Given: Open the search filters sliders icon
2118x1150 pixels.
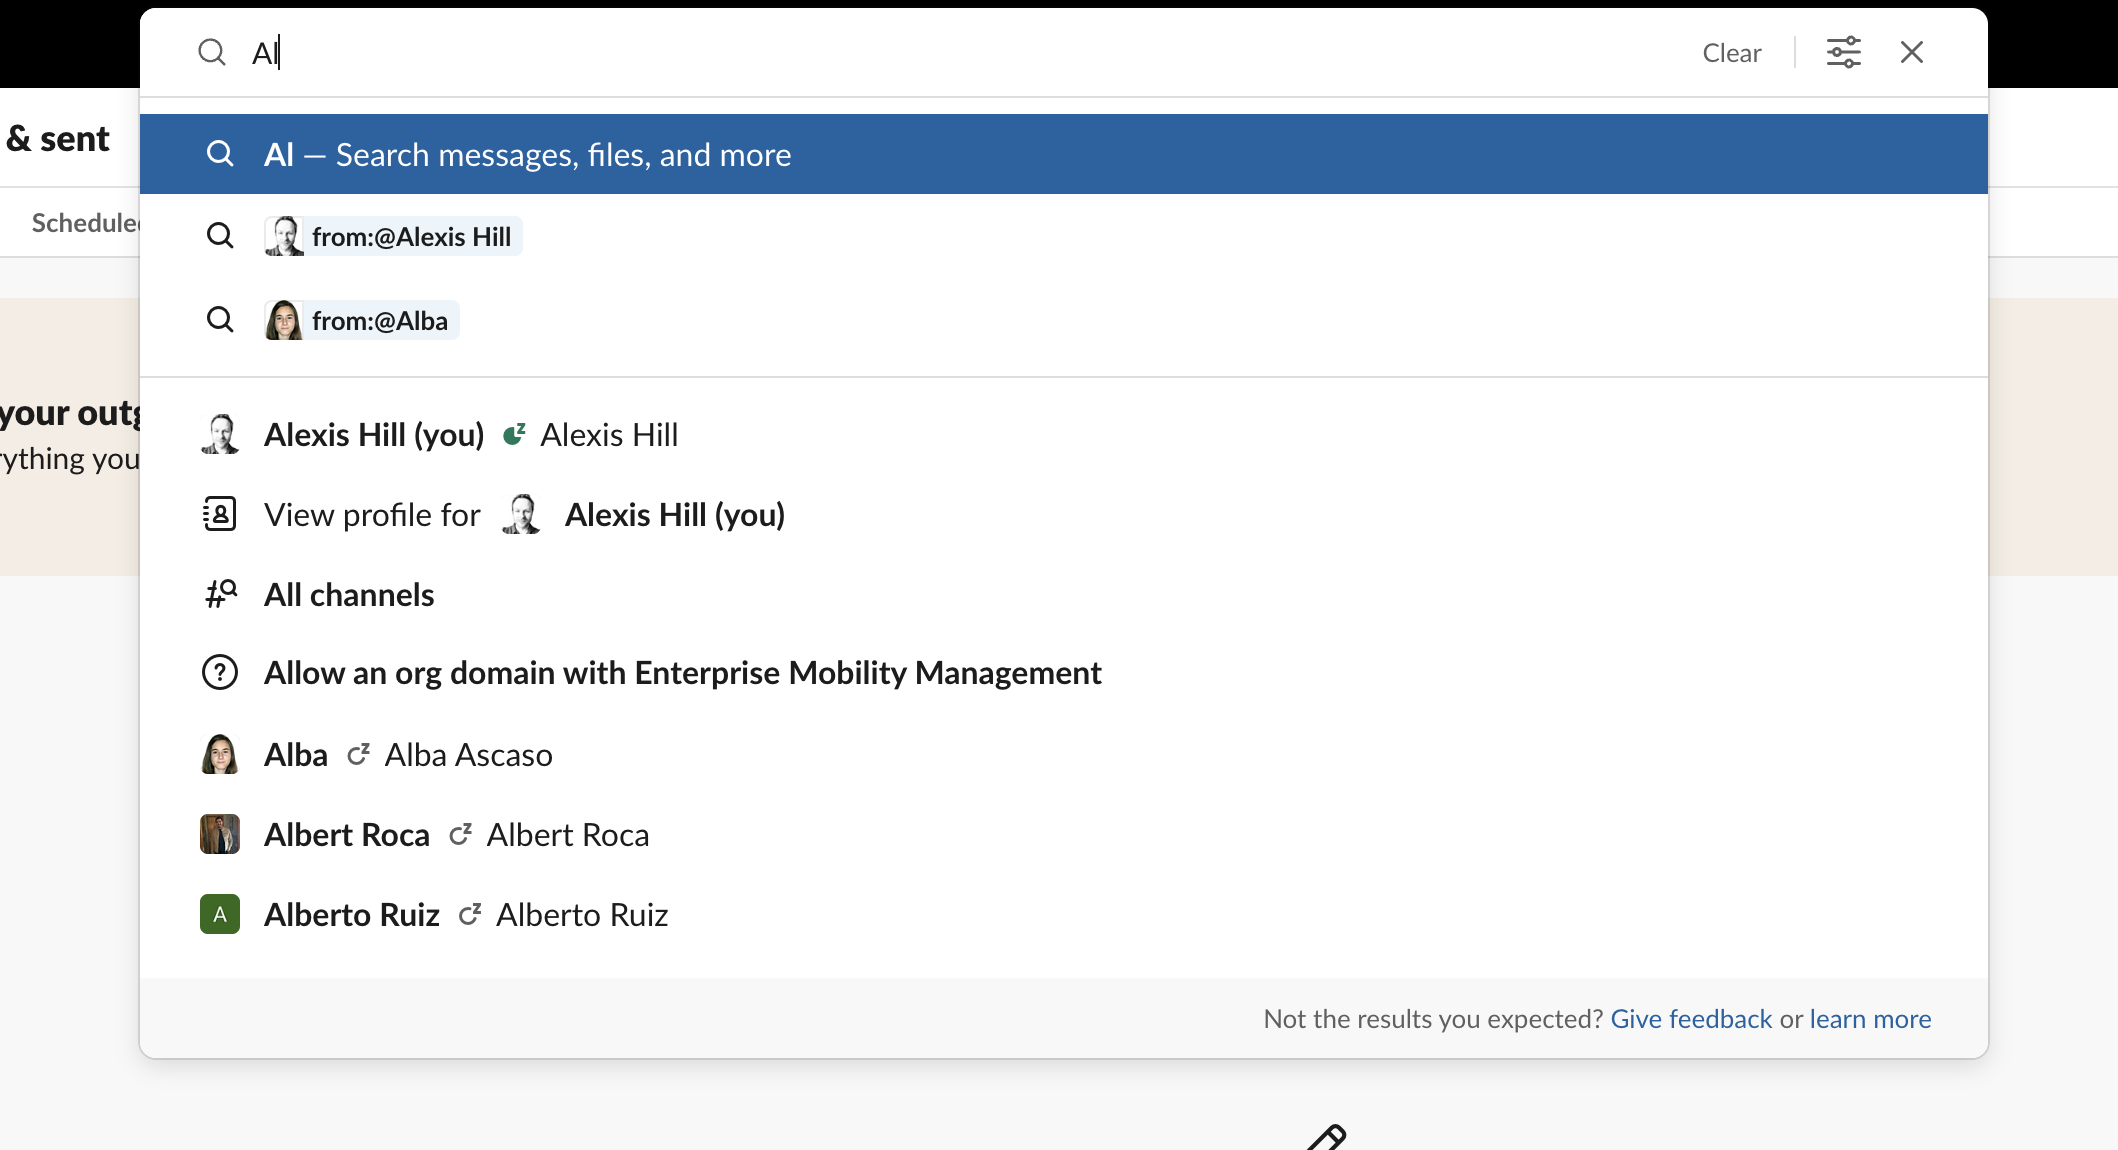Looking at the screenshot, I should click(x=1843, y=52).
